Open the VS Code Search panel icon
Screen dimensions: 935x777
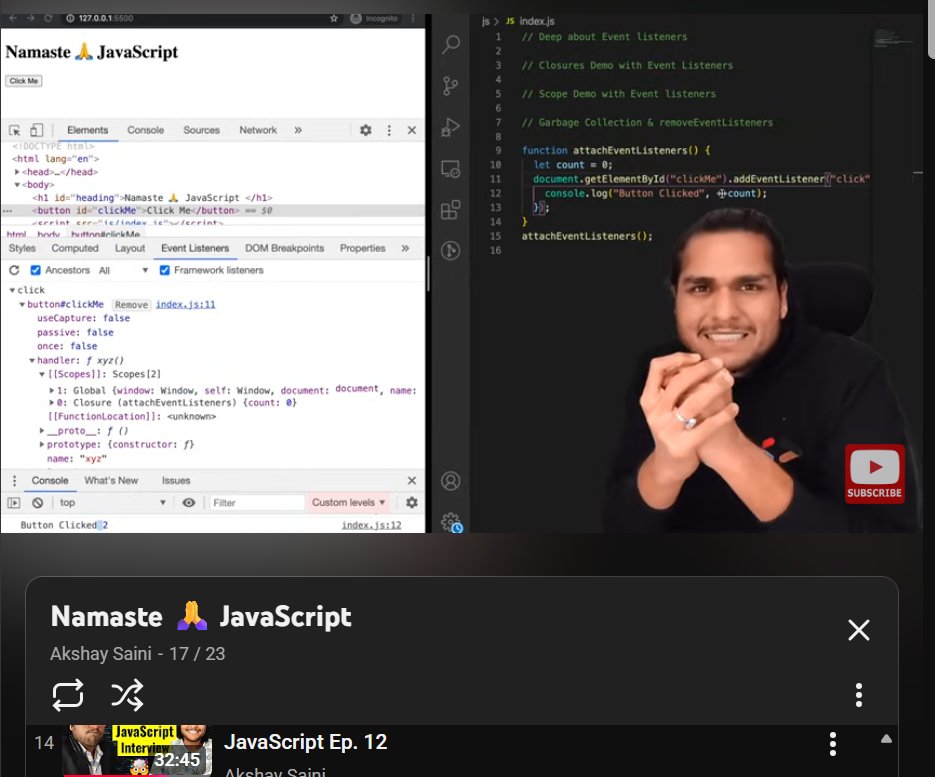(451, 44)
